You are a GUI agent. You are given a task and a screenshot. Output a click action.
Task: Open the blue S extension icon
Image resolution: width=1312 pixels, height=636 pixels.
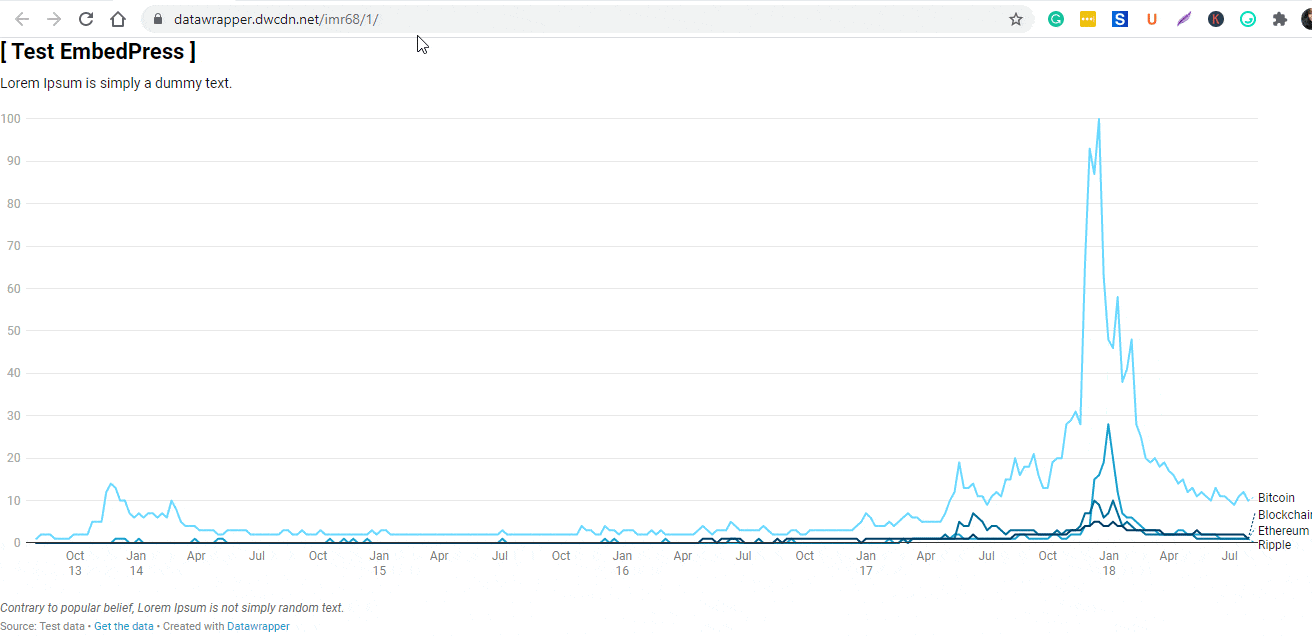click(1120, 19)
